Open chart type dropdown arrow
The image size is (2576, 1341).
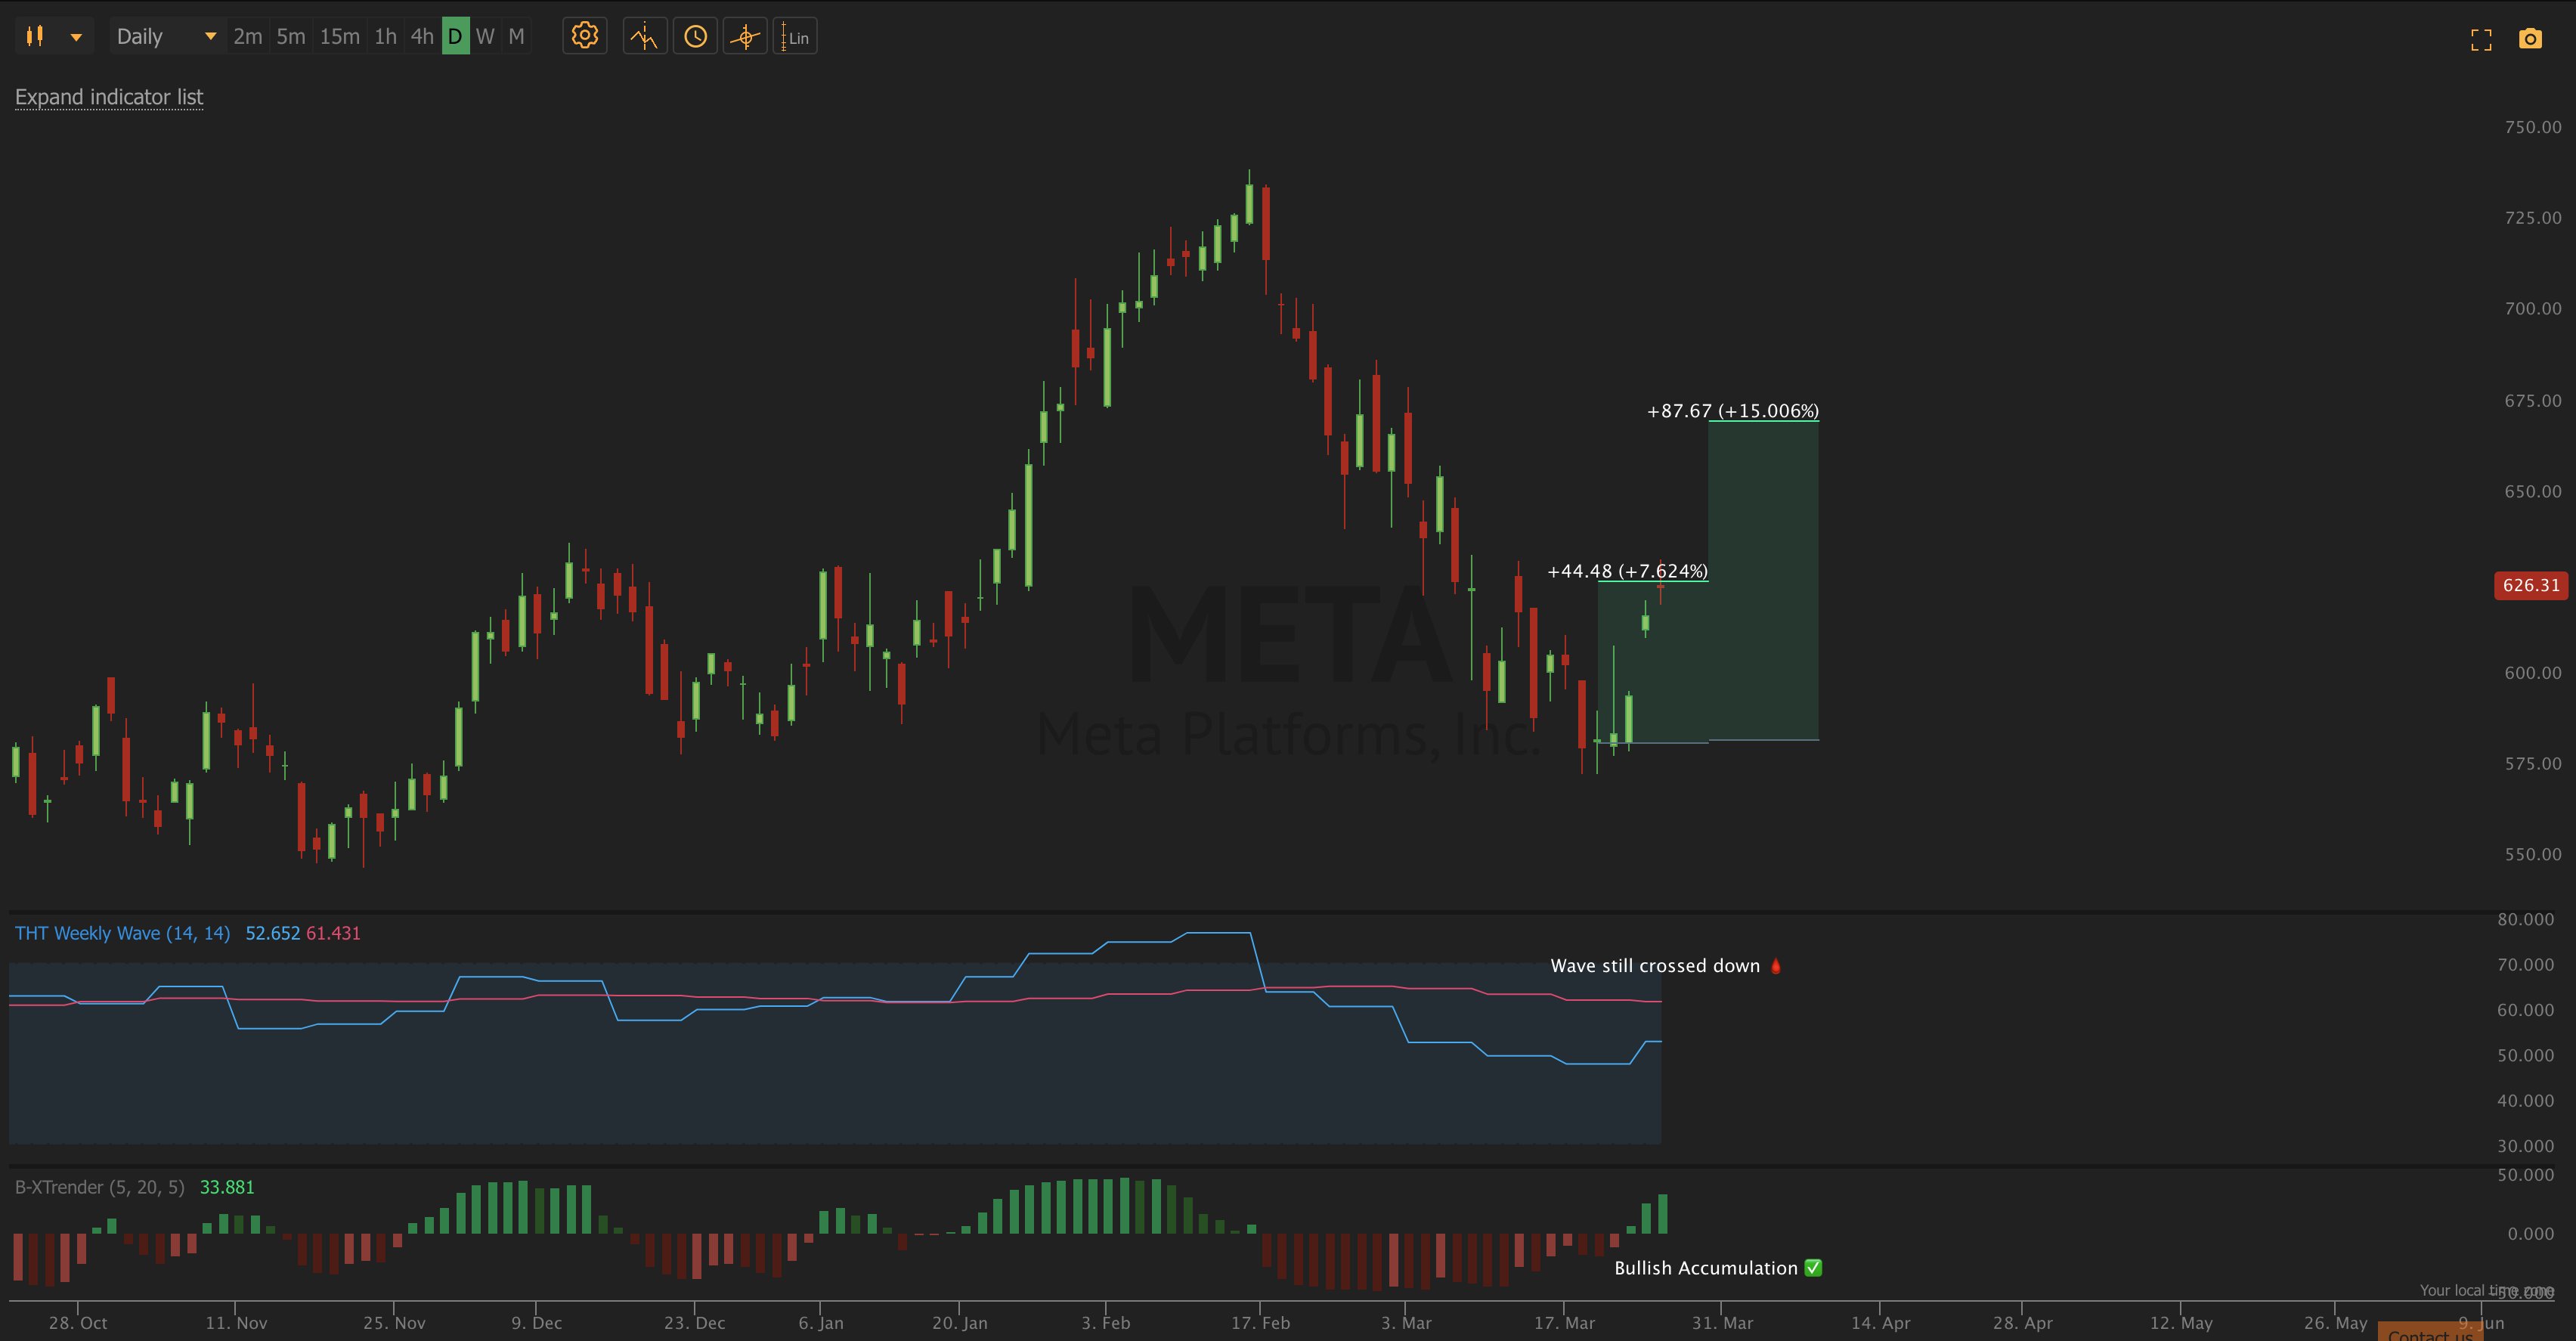76,37
